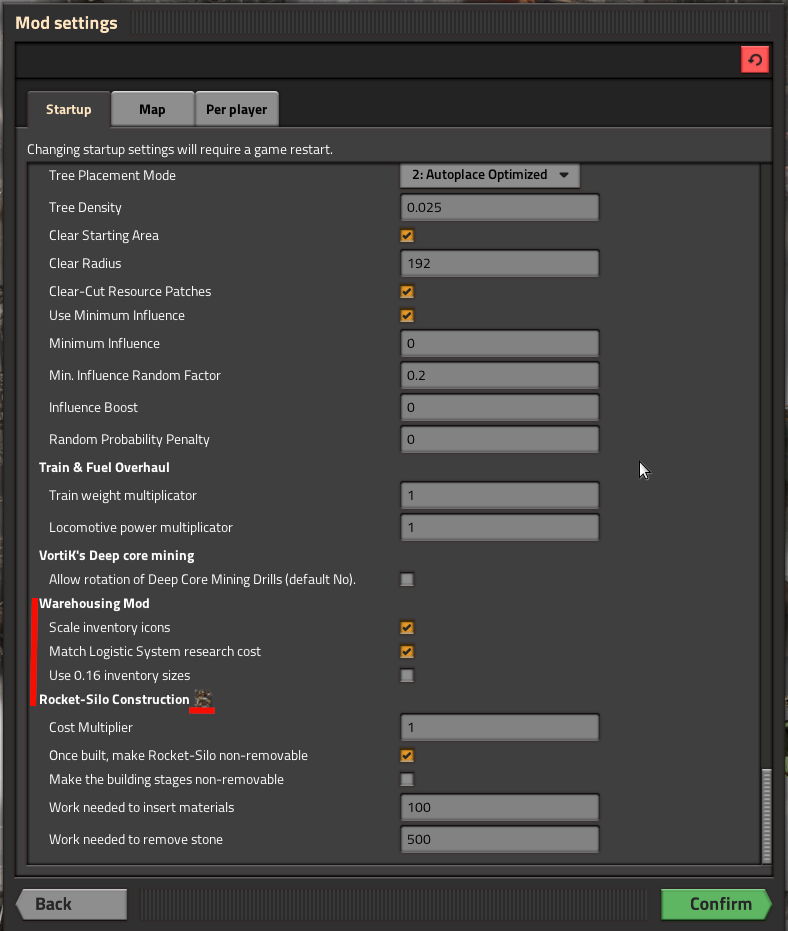Toggle Scale inventory icons checkbox
The width and height of the screenshot is (788, 931).
pos(407,628)
